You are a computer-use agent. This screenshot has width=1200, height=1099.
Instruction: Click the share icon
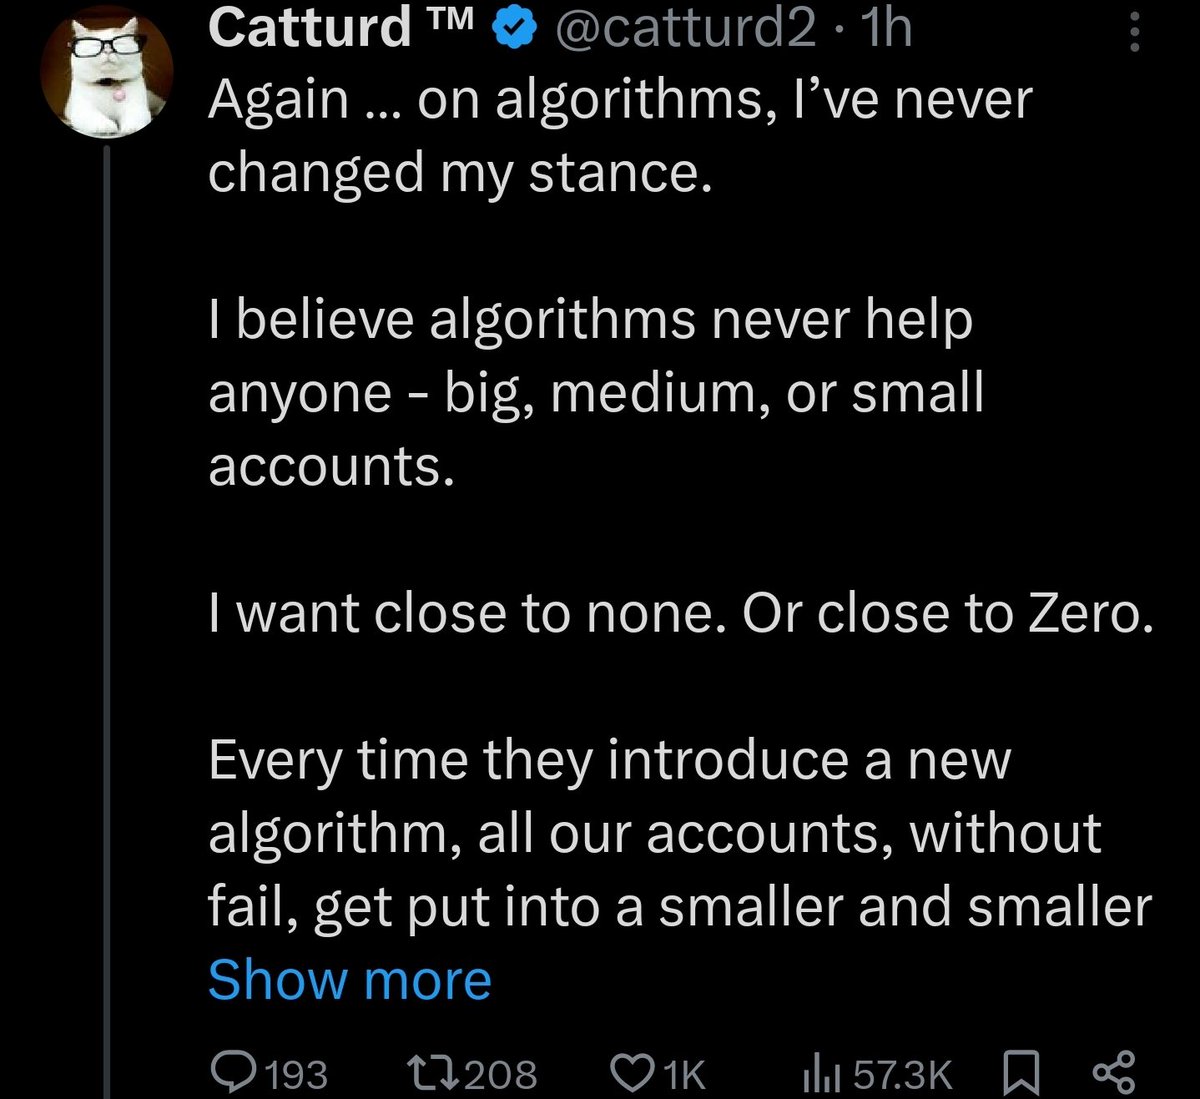coord(1113,1073)
